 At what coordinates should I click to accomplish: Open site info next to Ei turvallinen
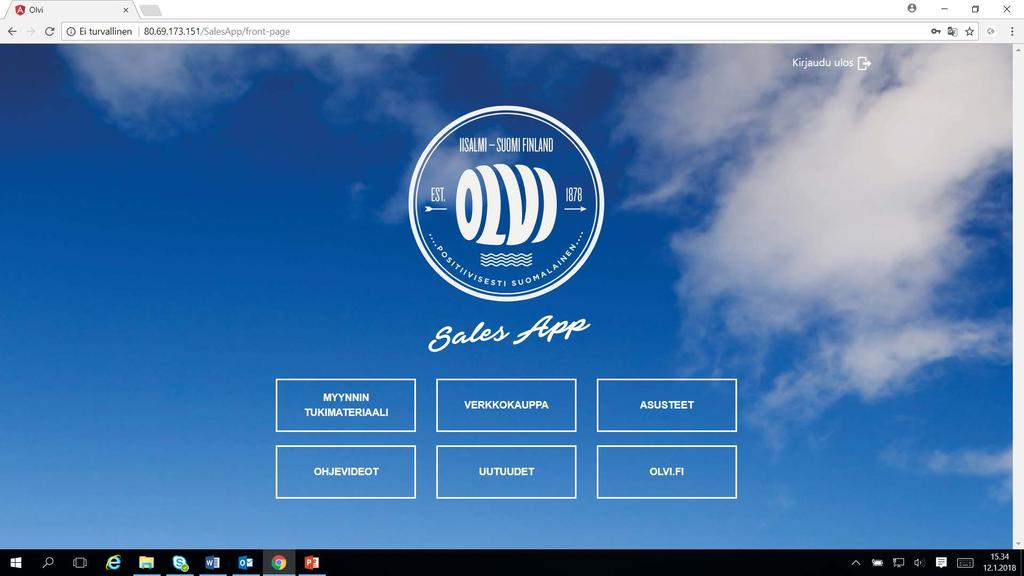point(71,31)
